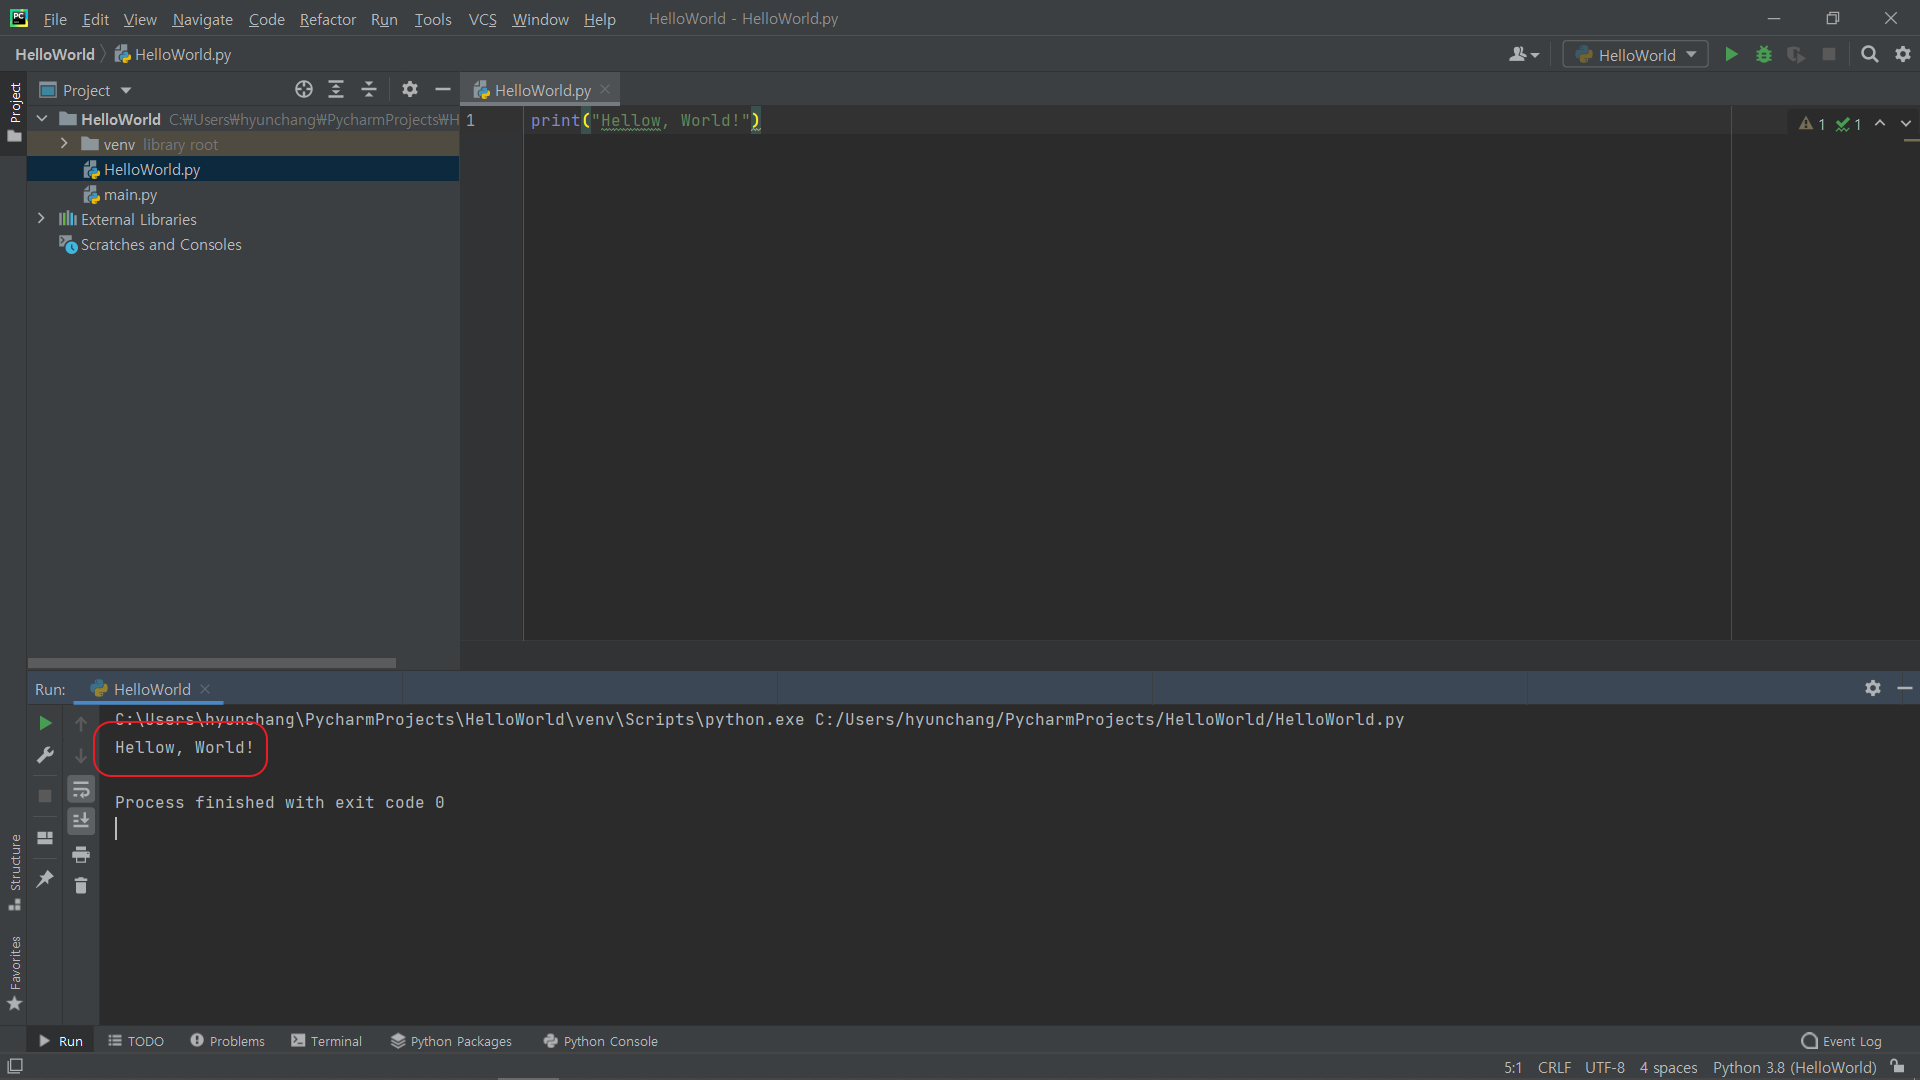Switch to the Terminal tool tab

(327, 1041)
